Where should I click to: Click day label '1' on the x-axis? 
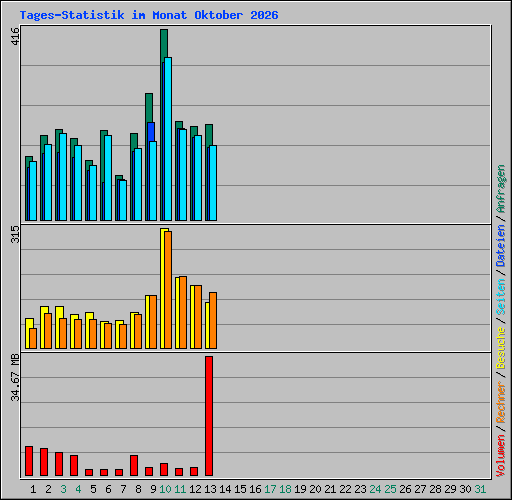click(33, 489)
